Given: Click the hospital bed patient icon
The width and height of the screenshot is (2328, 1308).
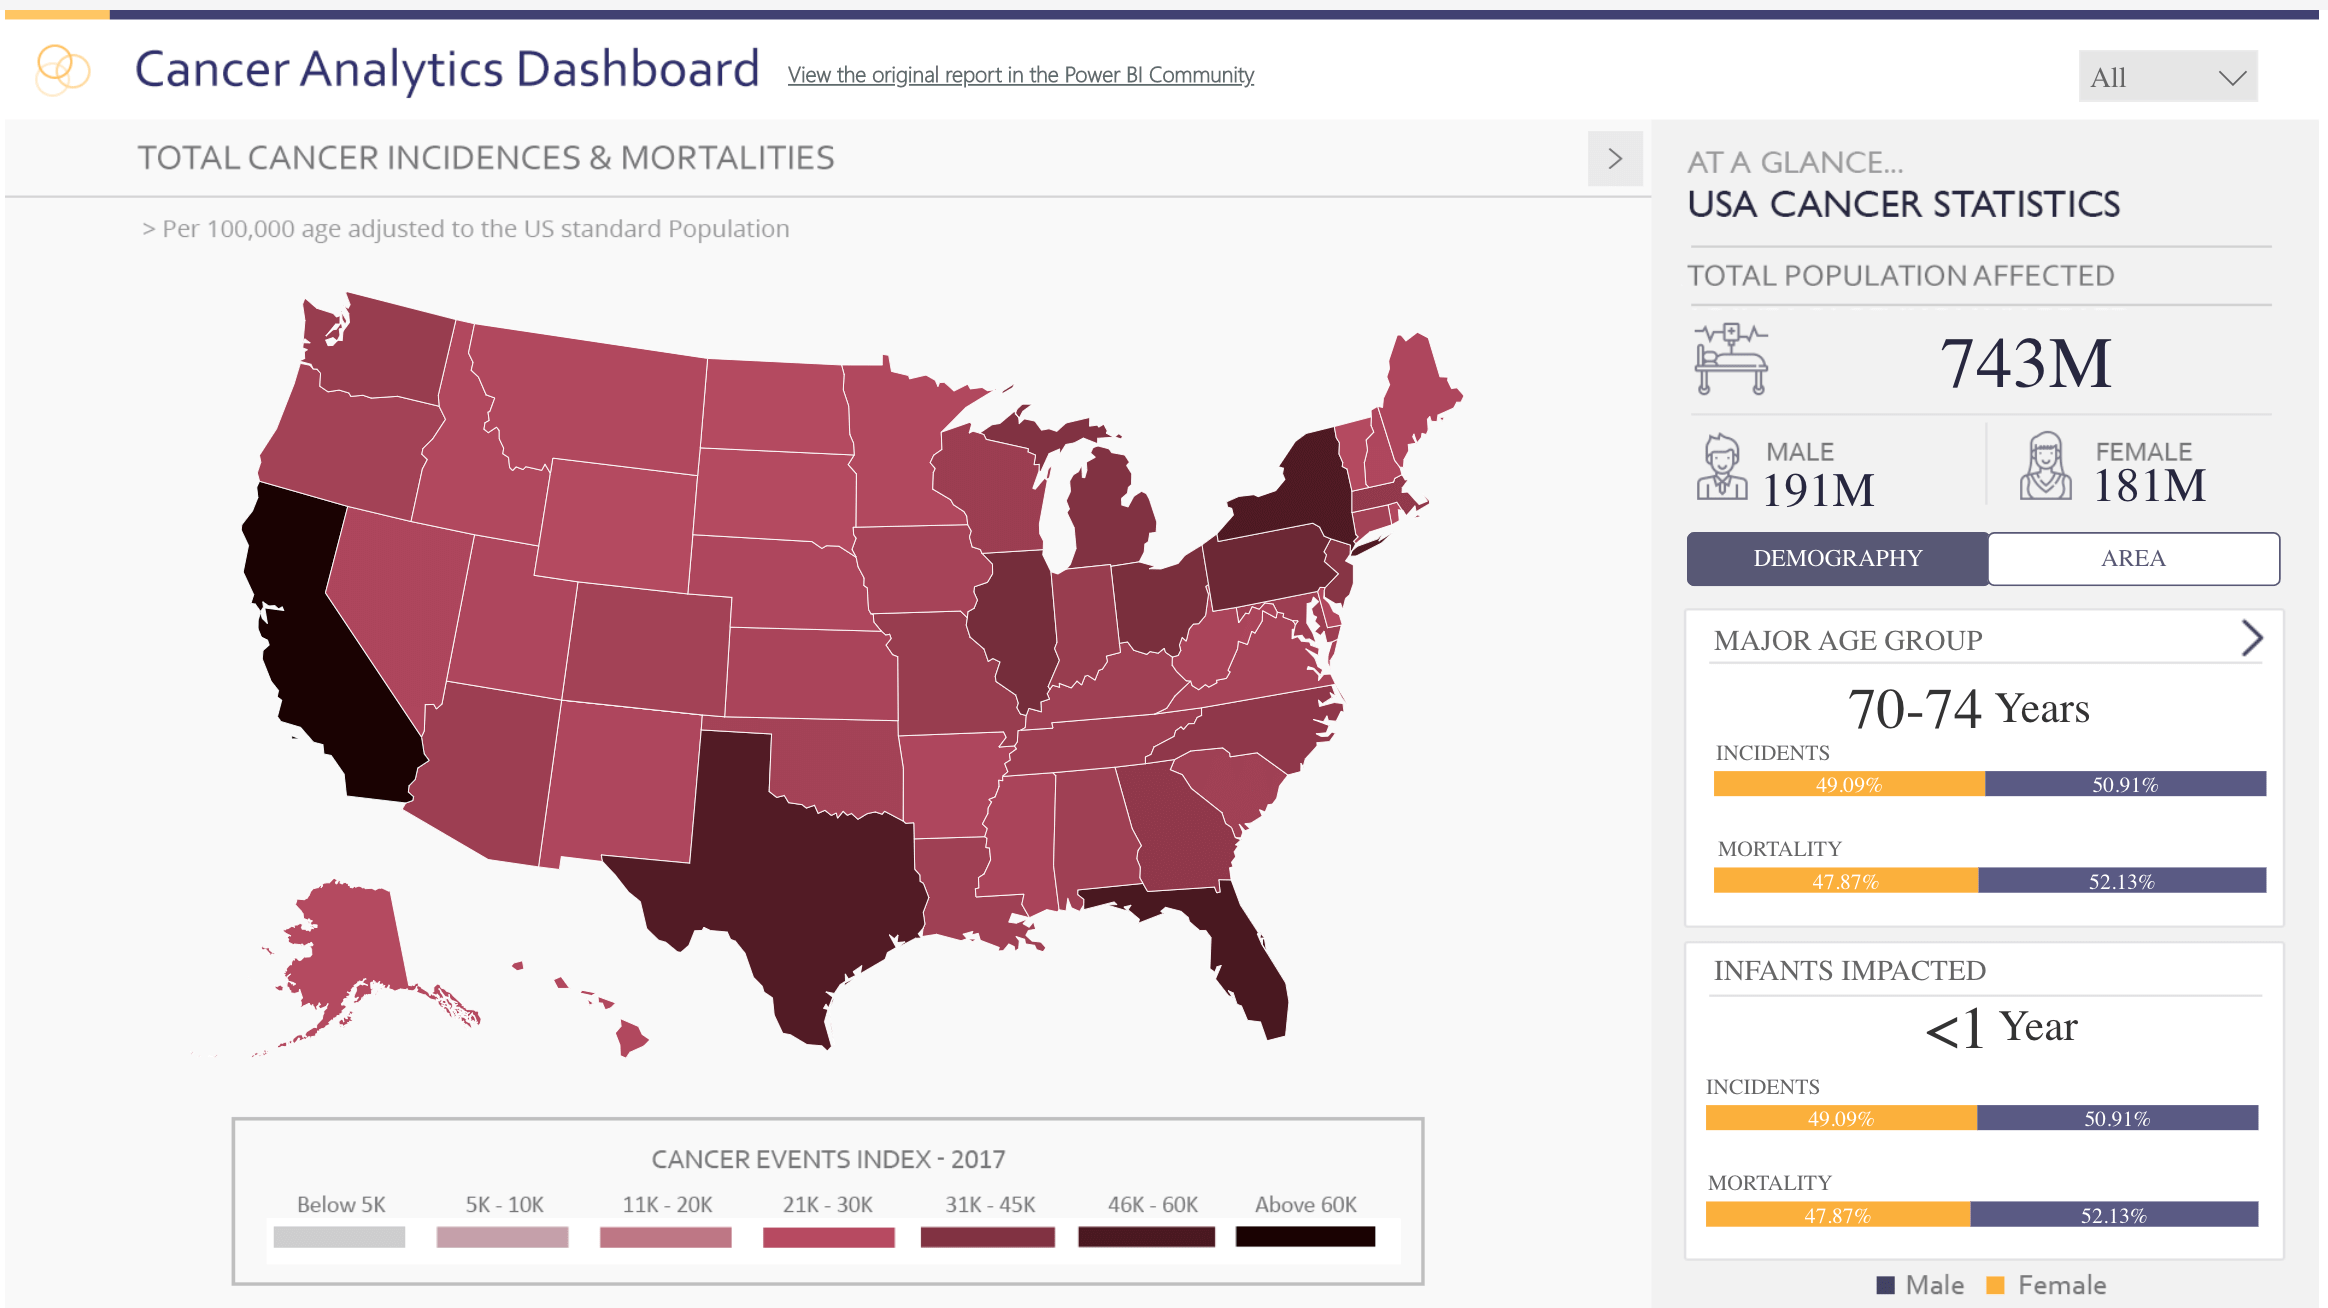Looking at the screenshot, I should [x=1732, y=359].
